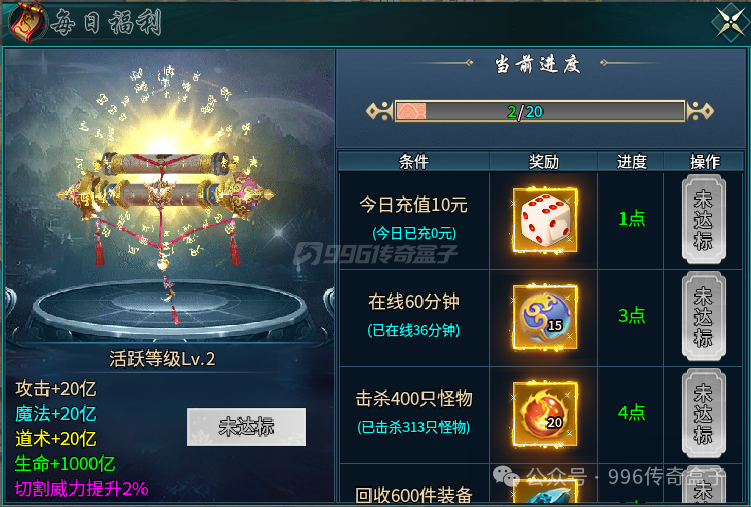Viewport: 751px width, 507px height.
Task: Click the fire orb reward with 20
Action: (x=545, y=414)
